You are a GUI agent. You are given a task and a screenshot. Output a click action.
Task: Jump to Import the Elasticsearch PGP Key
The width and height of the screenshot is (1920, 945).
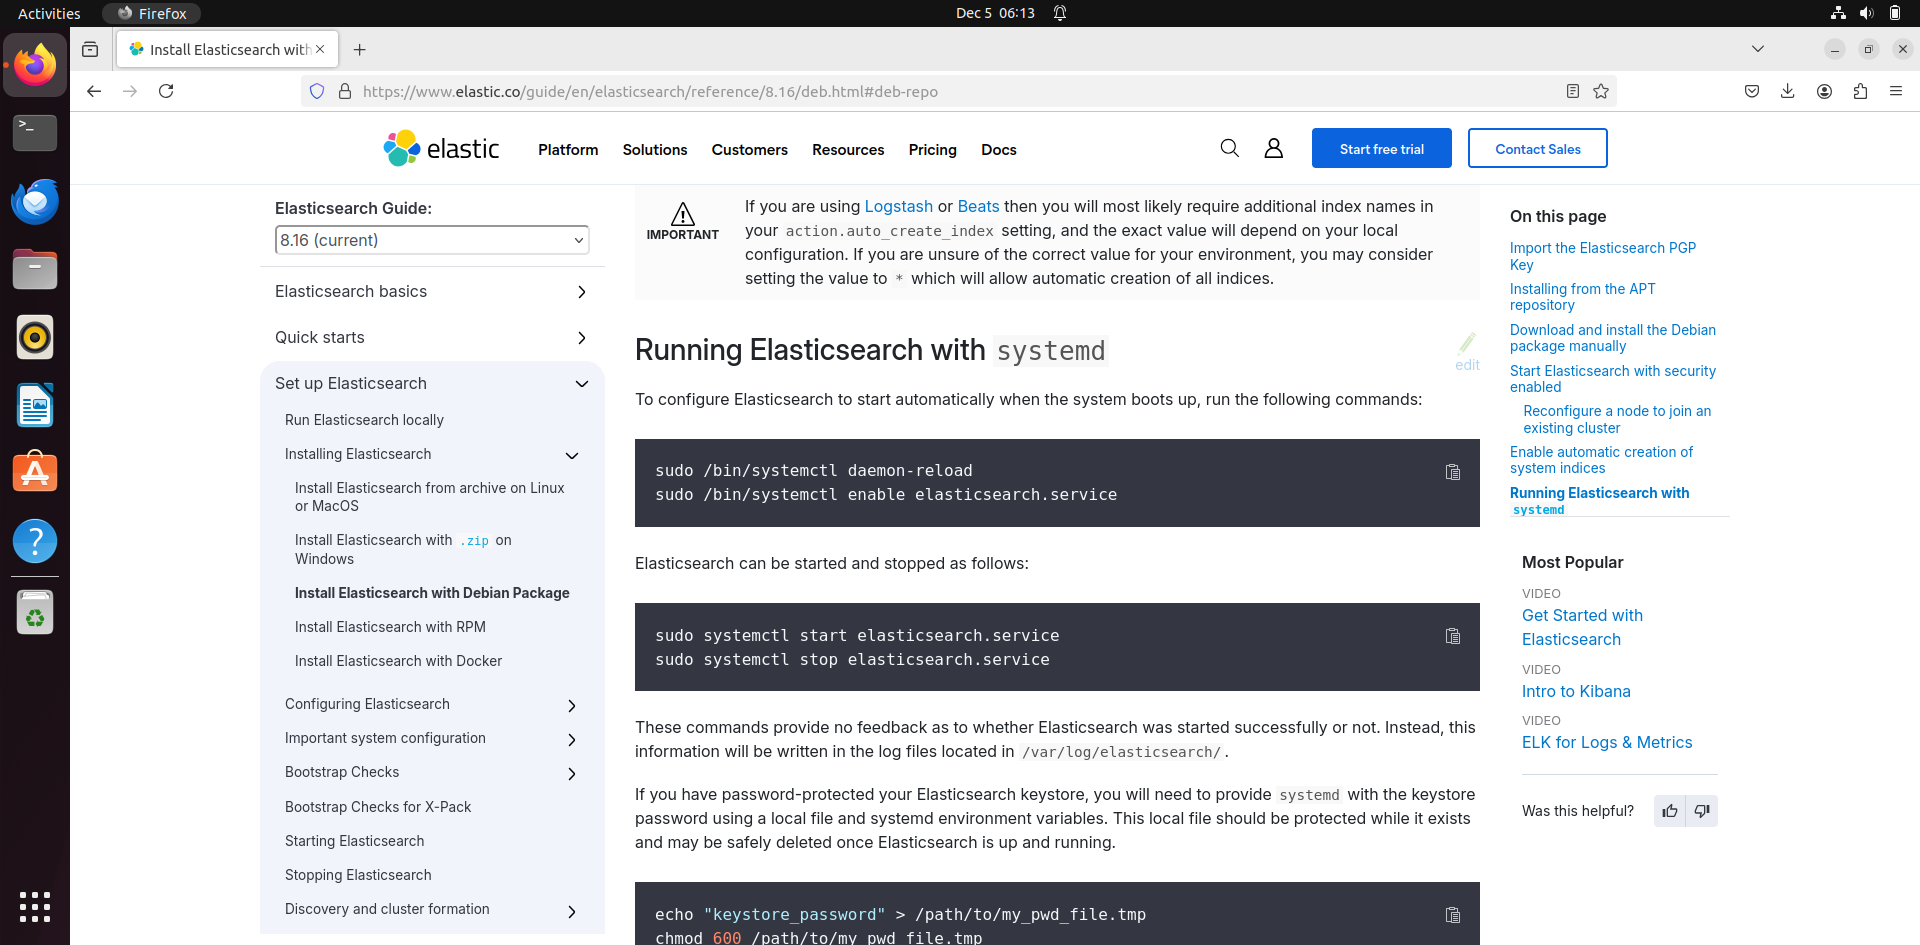coord(1603,256)
